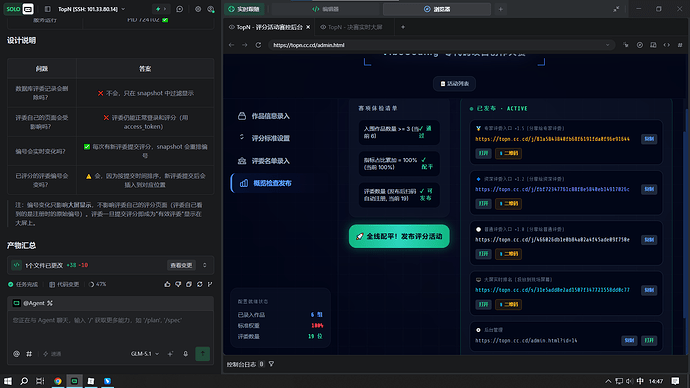Click the @ mention icon in chat toolbar
Screen dimensions: 690x388
(16, 354)
